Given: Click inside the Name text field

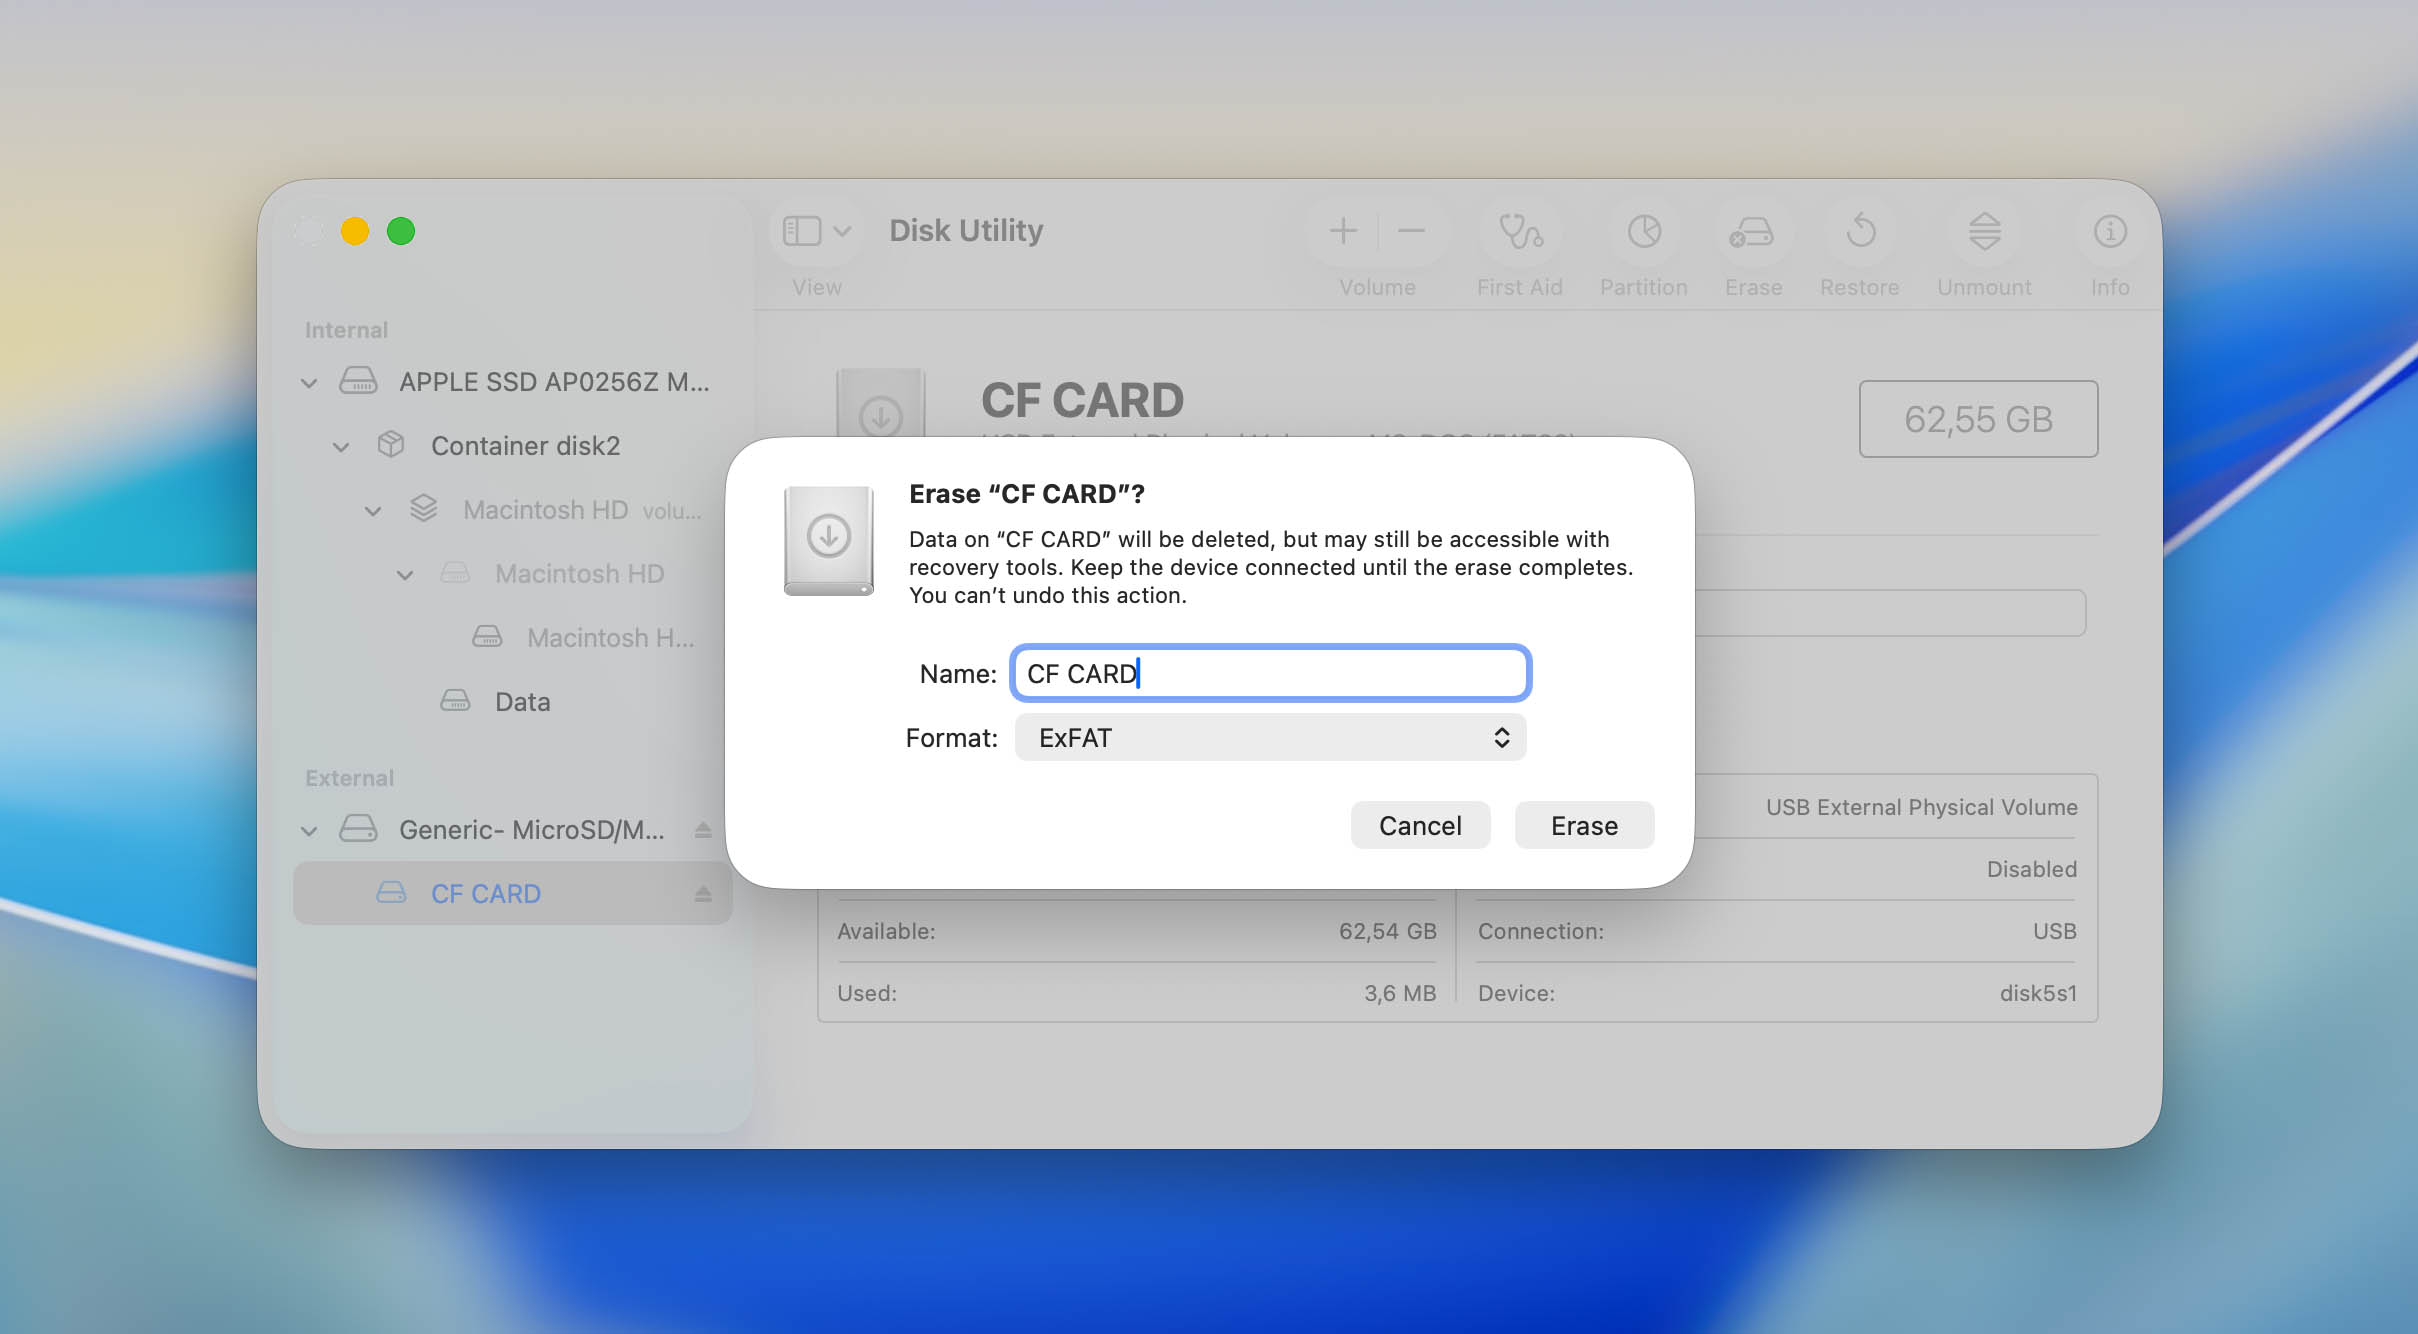Looking at the screenshot, I should pos(1270,673).
